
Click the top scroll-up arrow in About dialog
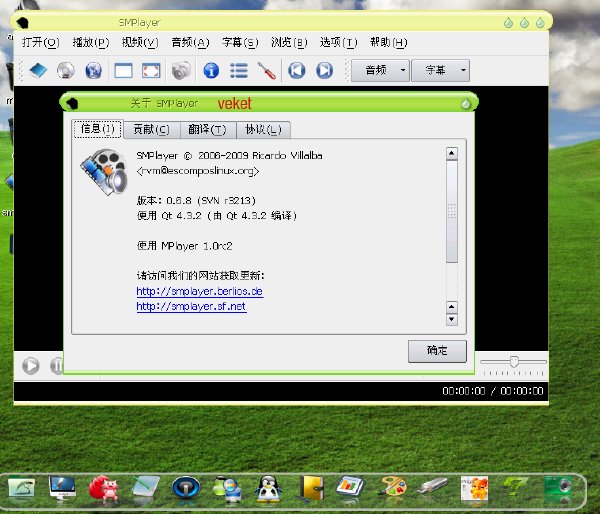click(x=452, y=153)
